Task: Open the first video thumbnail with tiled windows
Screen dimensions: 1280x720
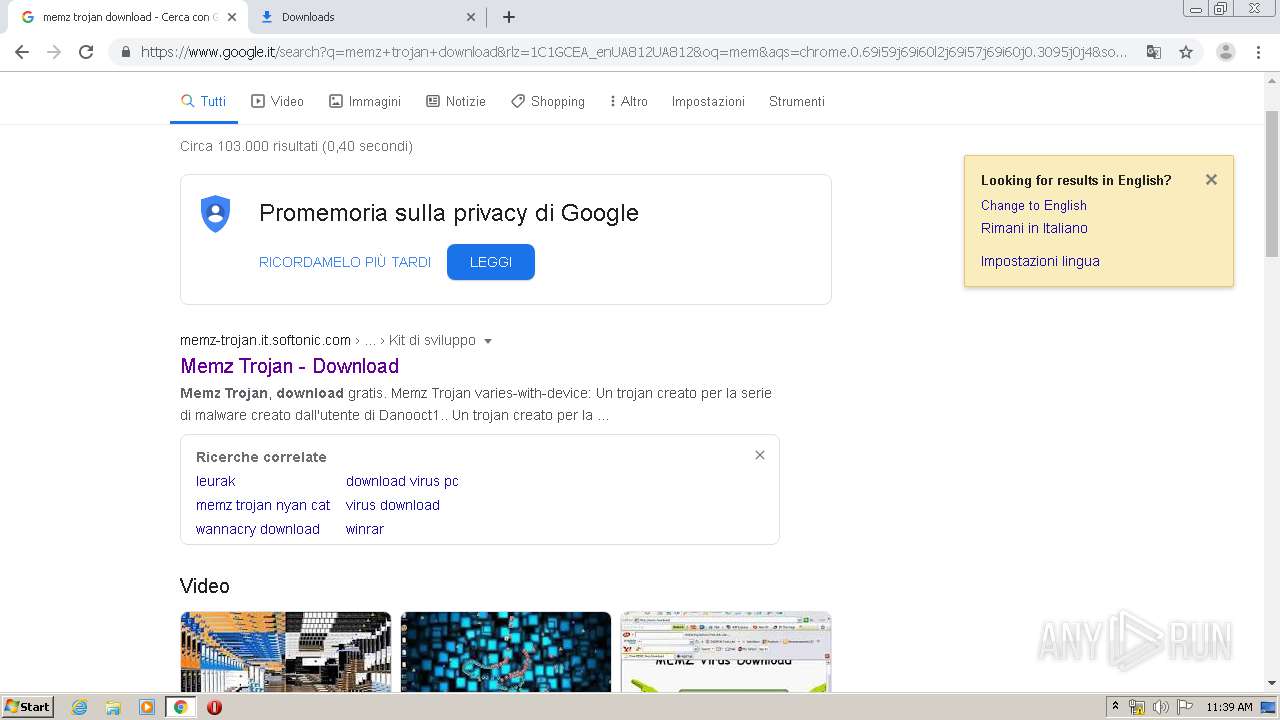Action: click(285, 651)
